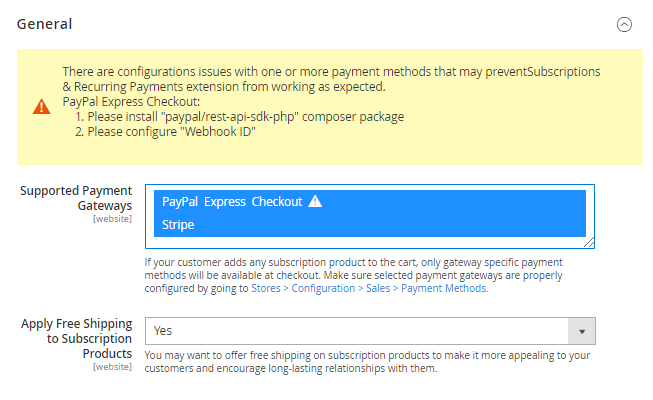Collapse the General section with the circle chevron
This screenshot has width=653, height=400.
[x=624, y=25]
